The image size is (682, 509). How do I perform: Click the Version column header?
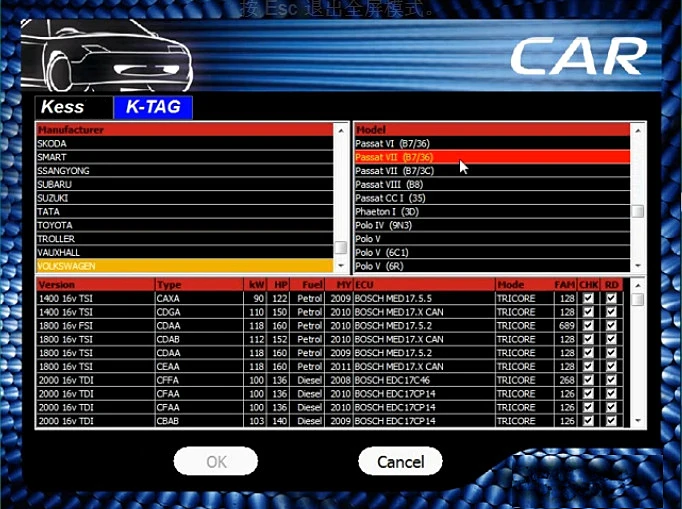point(95,285)
